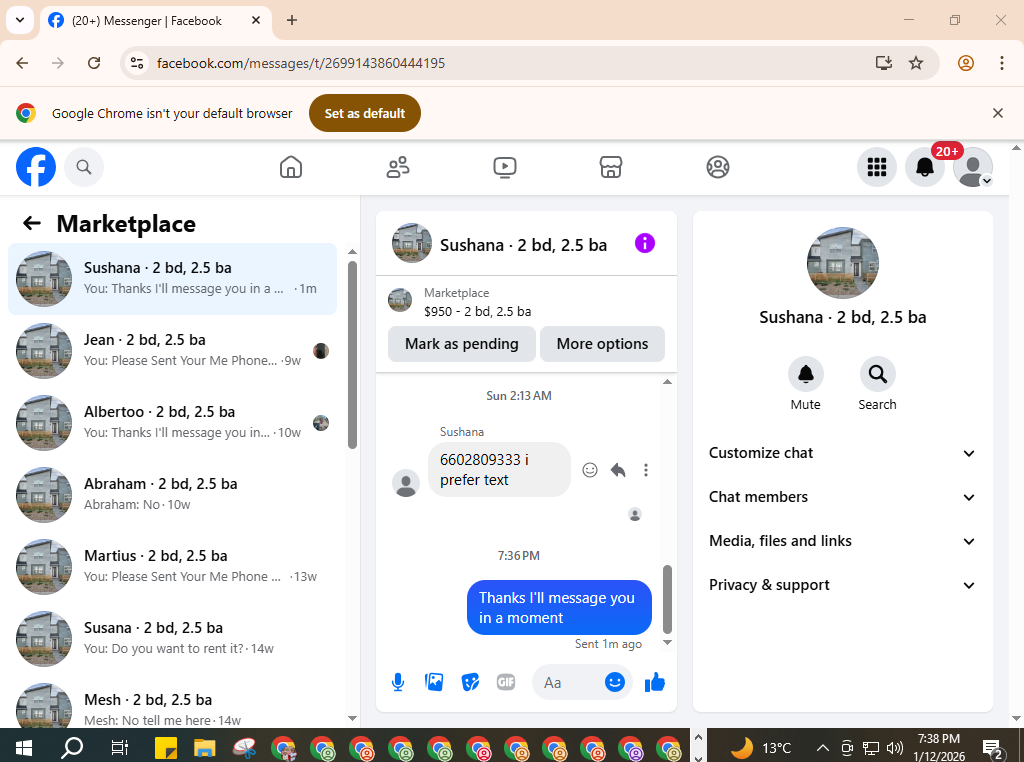Open a new browser tab
This screenshot has width=1024, height=762.
click(292, 20)
